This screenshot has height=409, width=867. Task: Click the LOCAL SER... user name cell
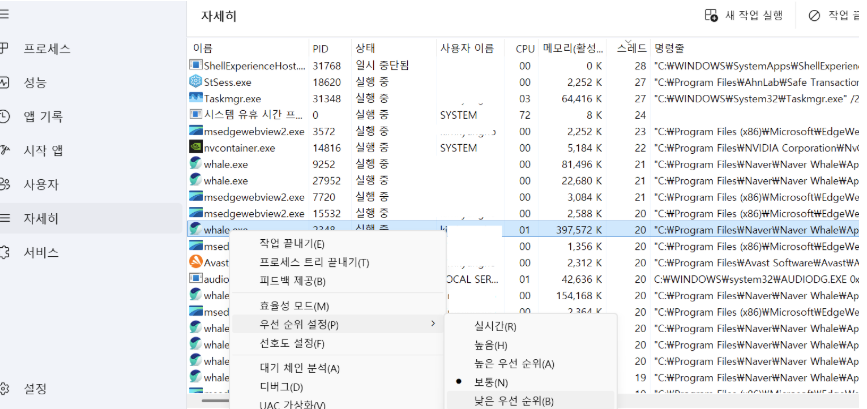click(473, 279)
